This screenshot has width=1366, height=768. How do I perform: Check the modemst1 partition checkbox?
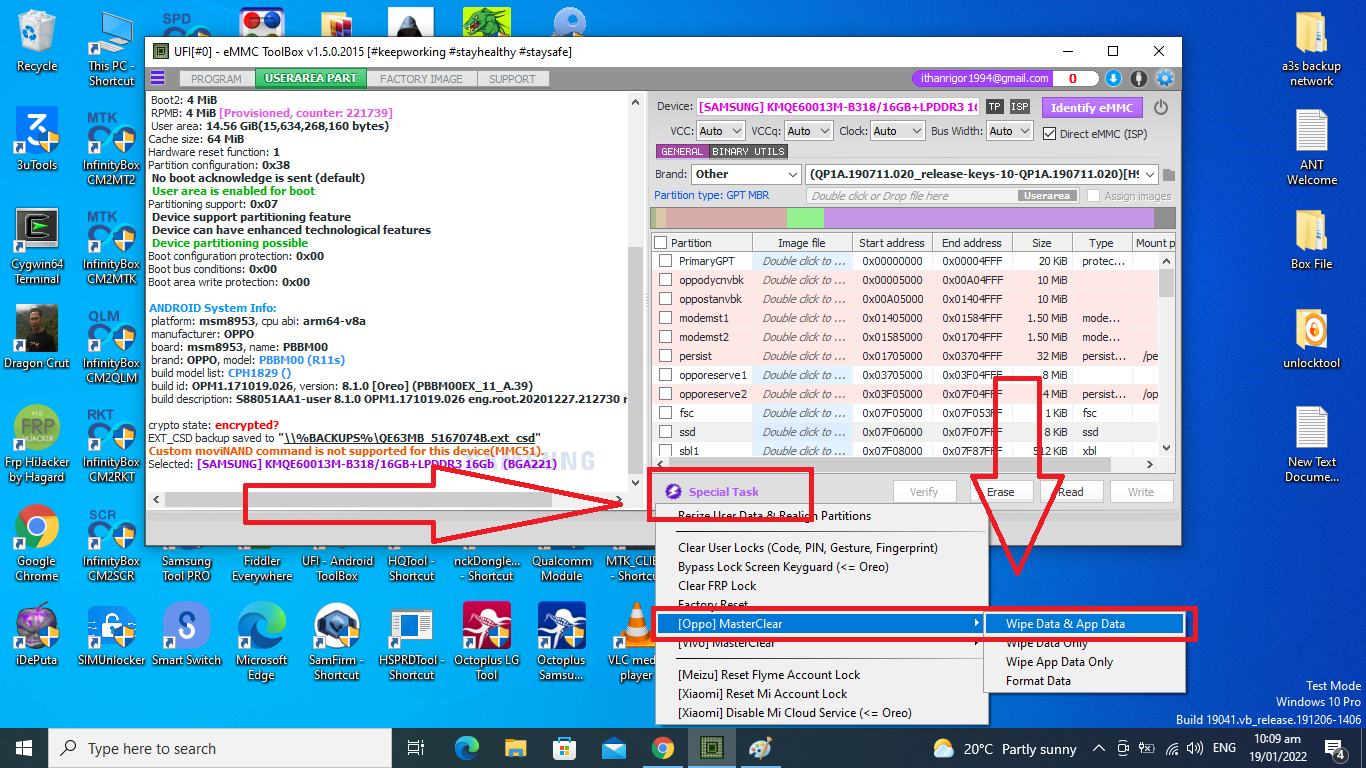[665, 318]
